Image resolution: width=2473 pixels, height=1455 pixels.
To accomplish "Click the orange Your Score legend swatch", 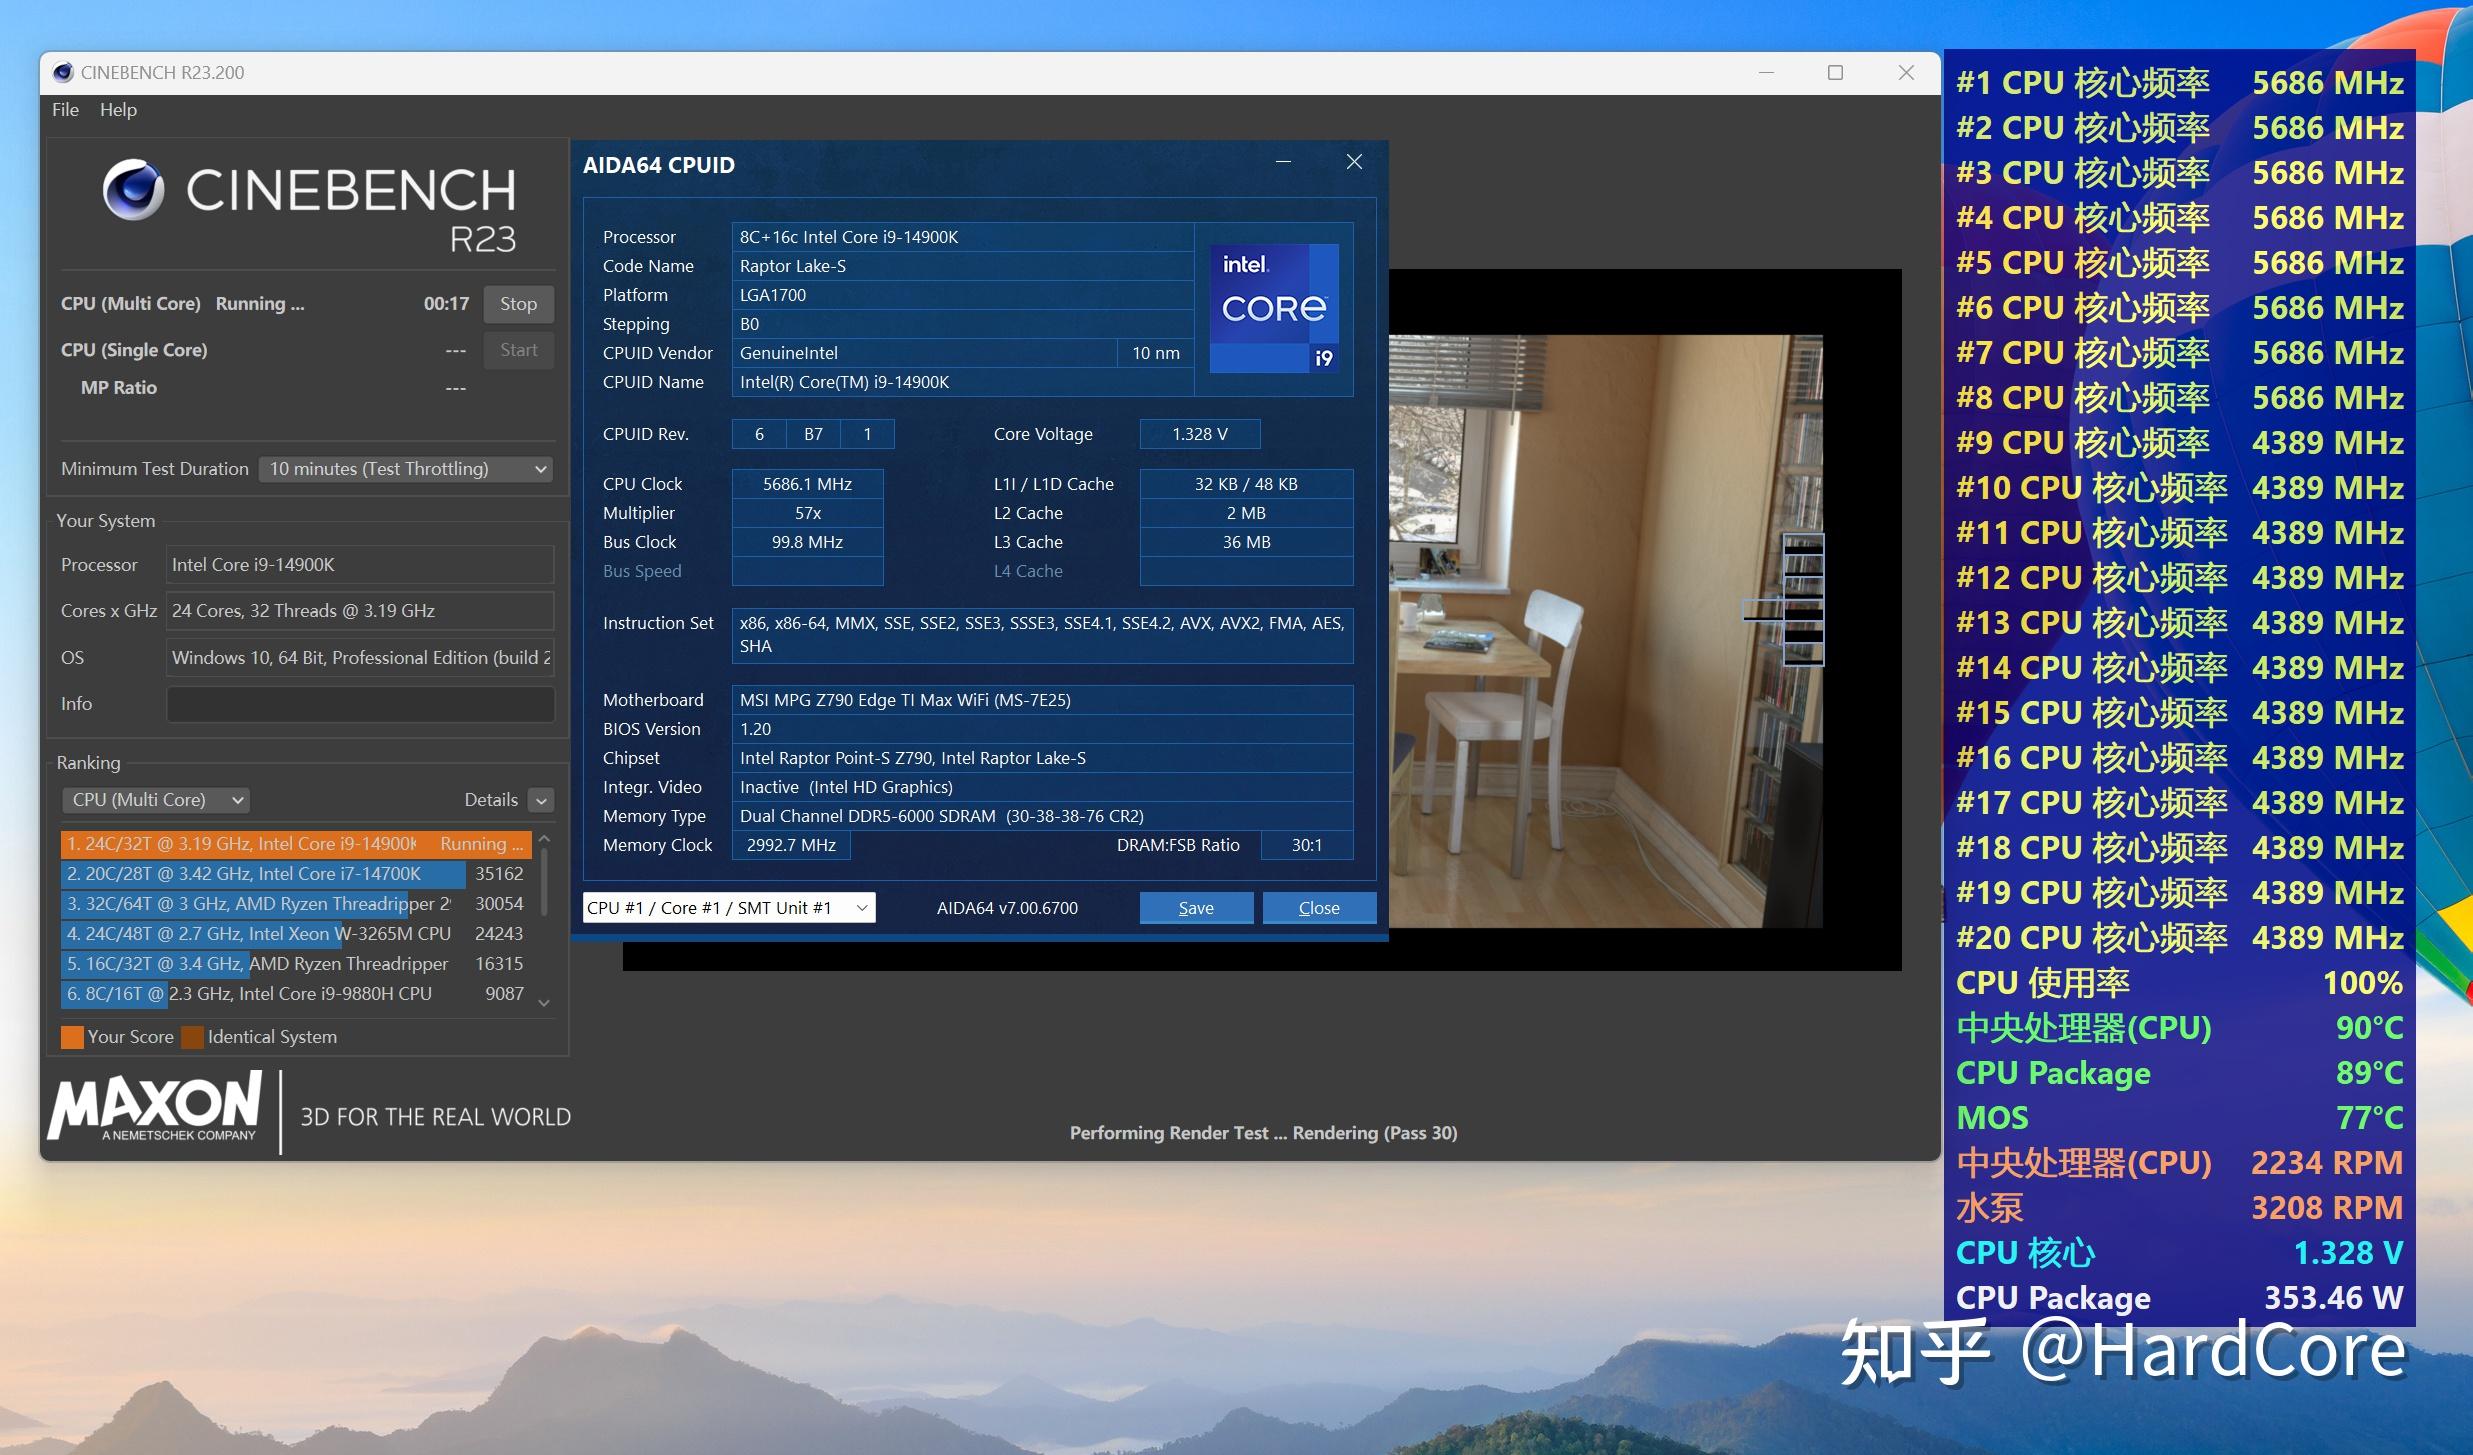I will (x=72, y=1037).
